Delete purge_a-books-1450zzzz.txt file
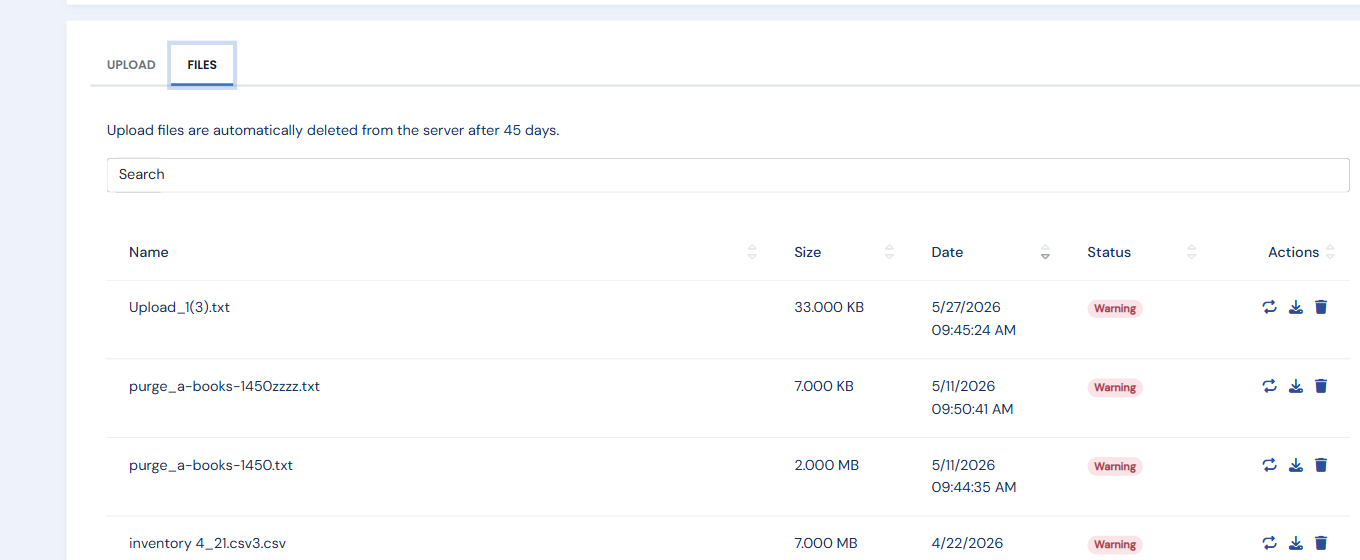Image resolution: width=1360 pixels, height=560 pixels. point(1321,386)
